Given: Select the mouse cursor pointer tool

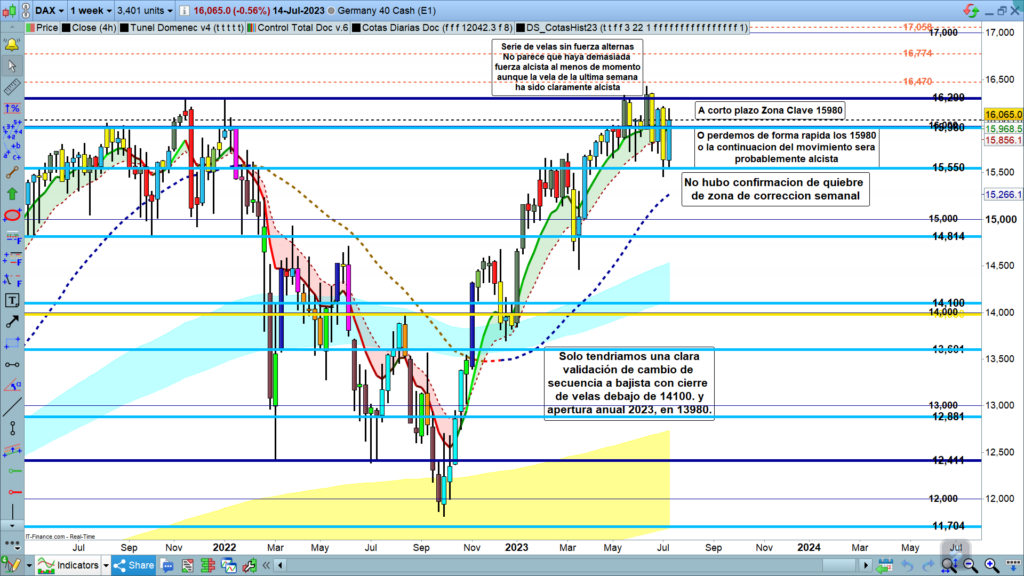Looking at the screenshot, I should point(13,66).
